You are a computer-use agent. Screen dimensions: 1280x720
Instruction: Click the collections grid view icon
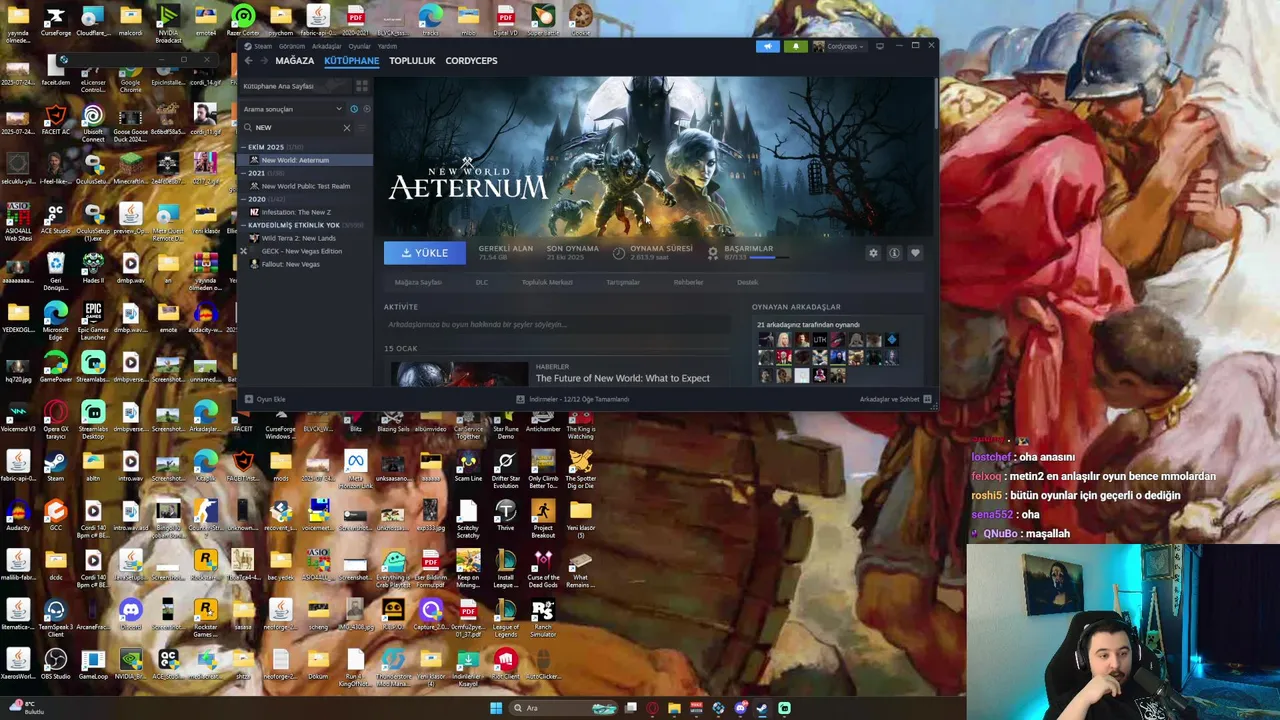362,86
